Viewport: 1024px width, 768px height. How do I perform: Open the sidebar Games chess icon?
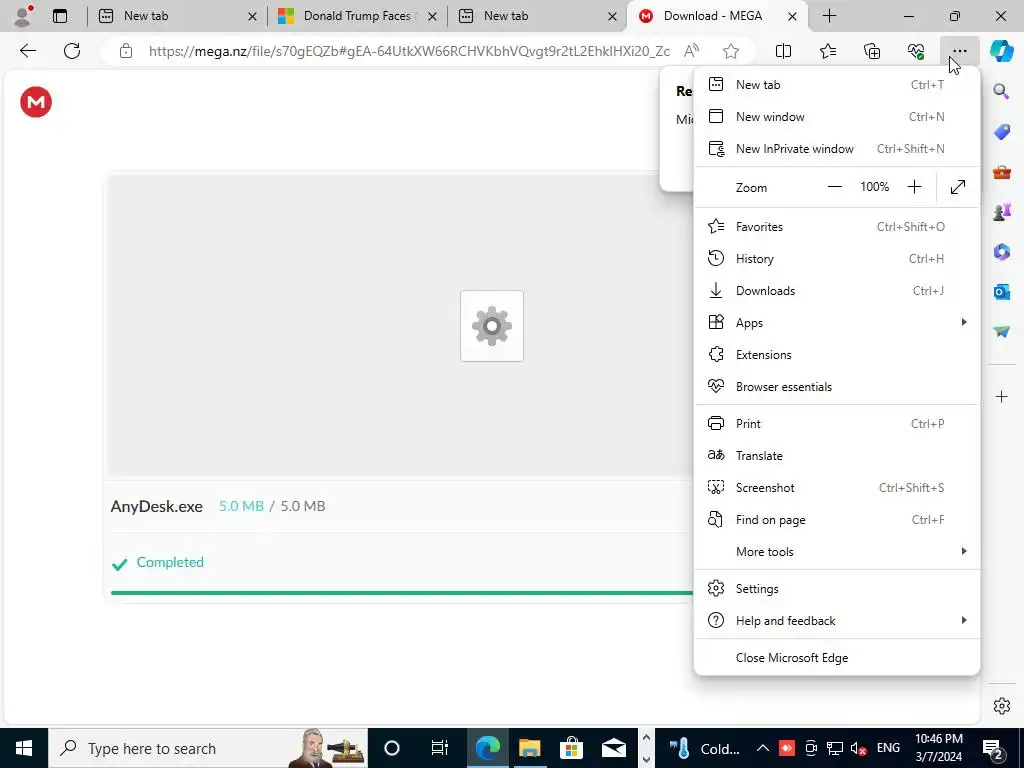[x=1001, y=212]
